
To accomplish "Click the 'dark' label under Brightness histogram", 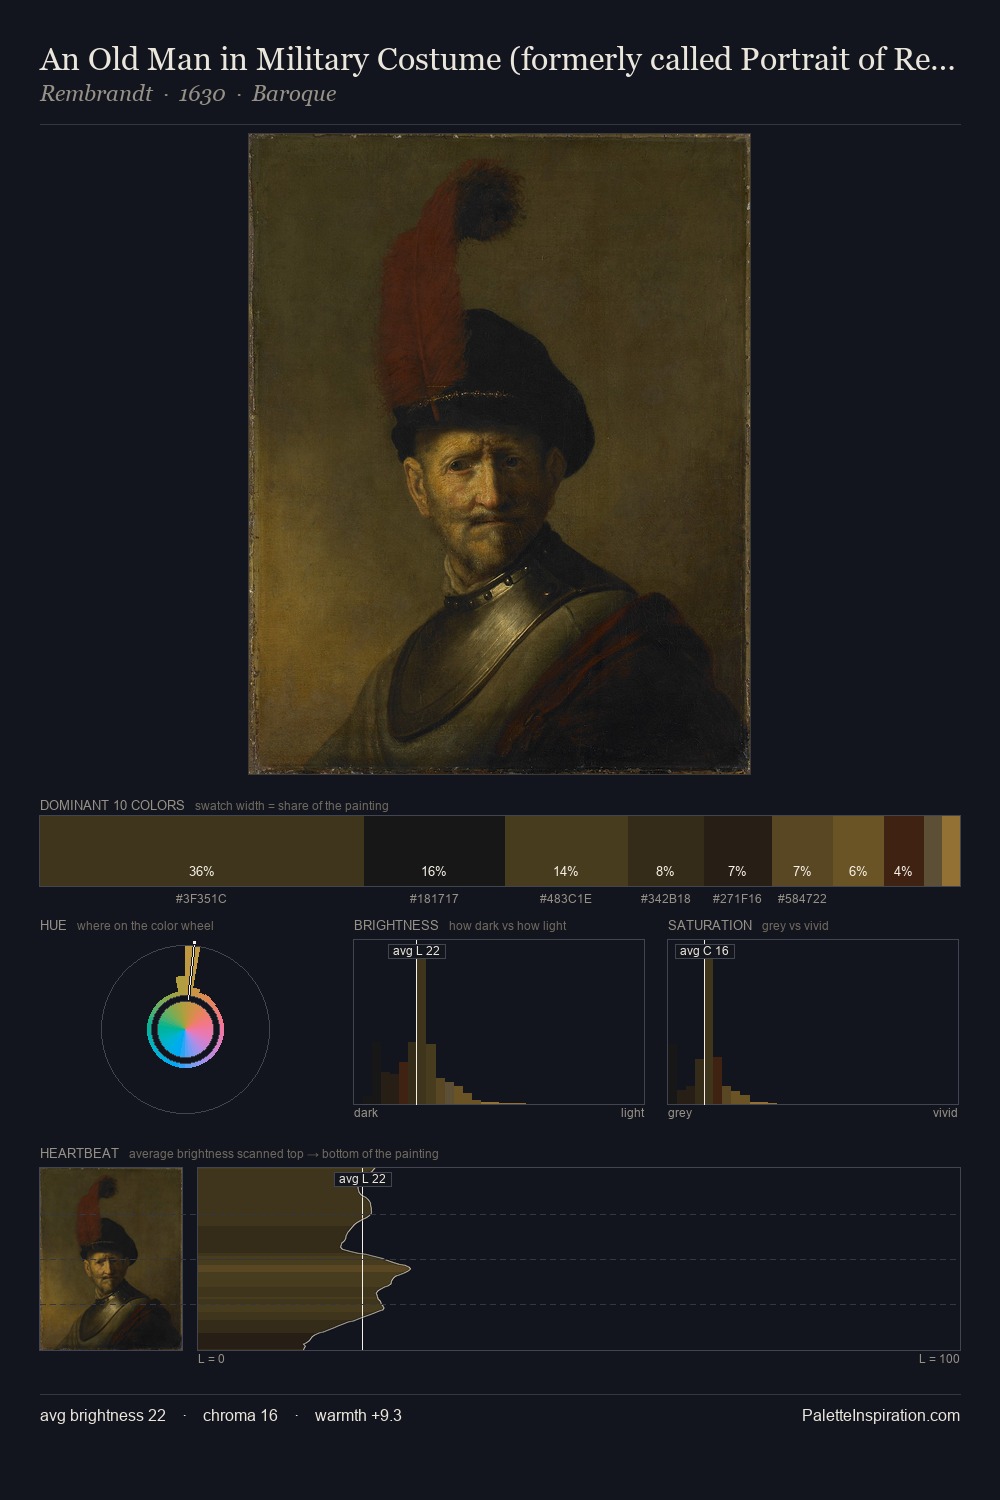I will (x=366, y=1113).
